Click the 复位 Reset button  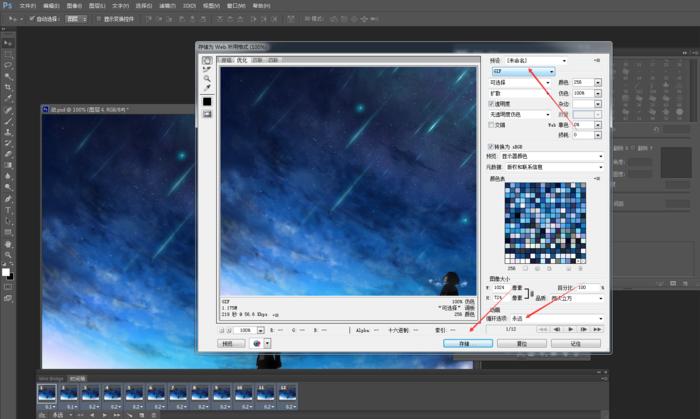pos(522,344)
